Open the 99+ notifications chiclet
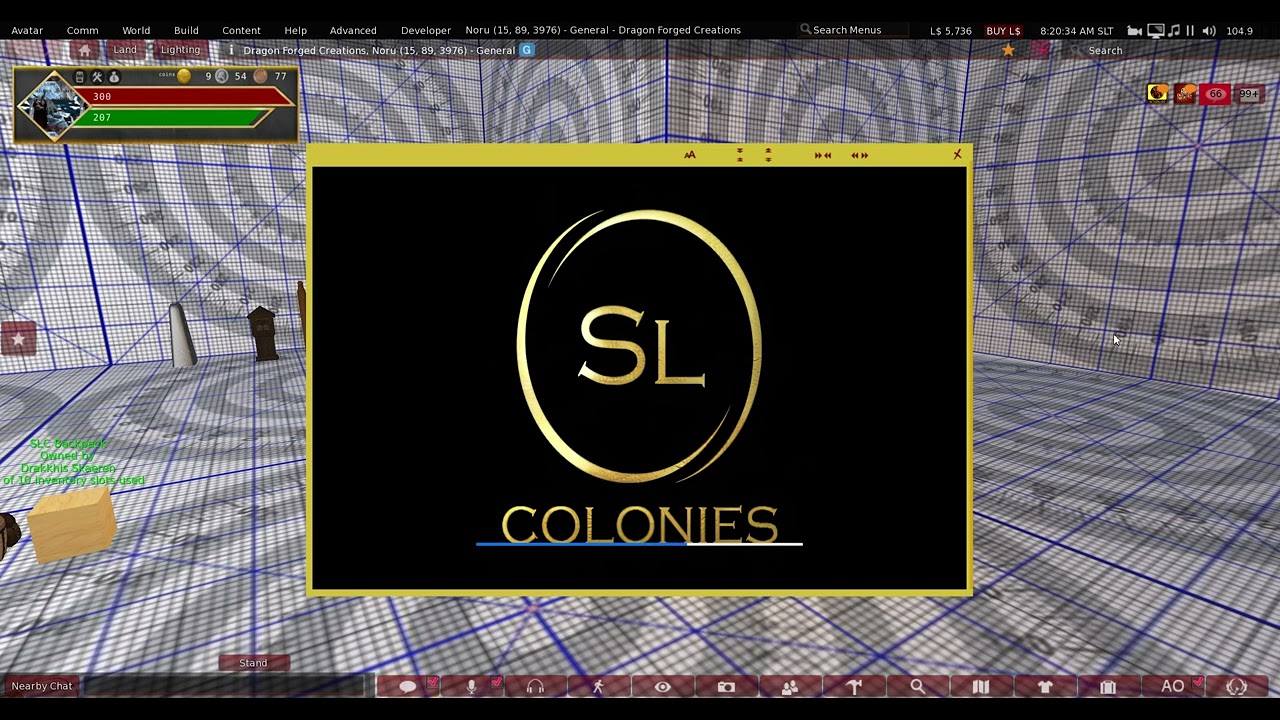Screen dimensions: 1280x720 pyautogui.click(x=1249, y=94)
